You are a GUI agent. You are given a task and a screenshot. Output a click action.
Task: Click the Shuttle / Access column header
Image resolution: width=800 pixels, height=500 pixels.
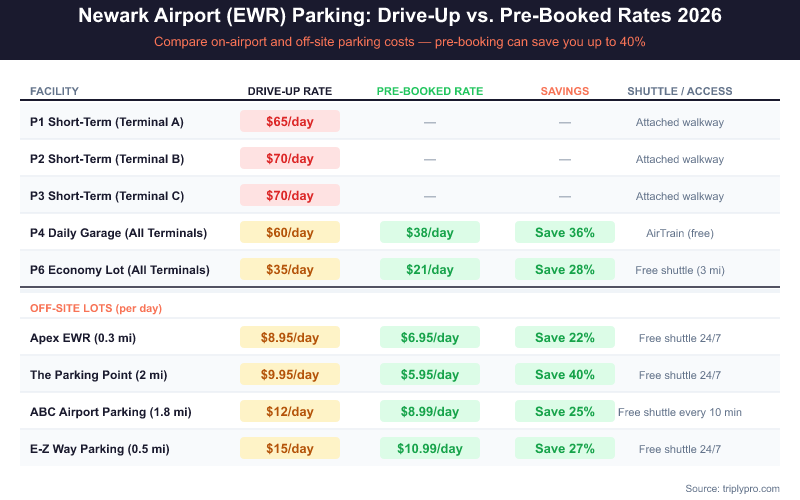(680, 91)
